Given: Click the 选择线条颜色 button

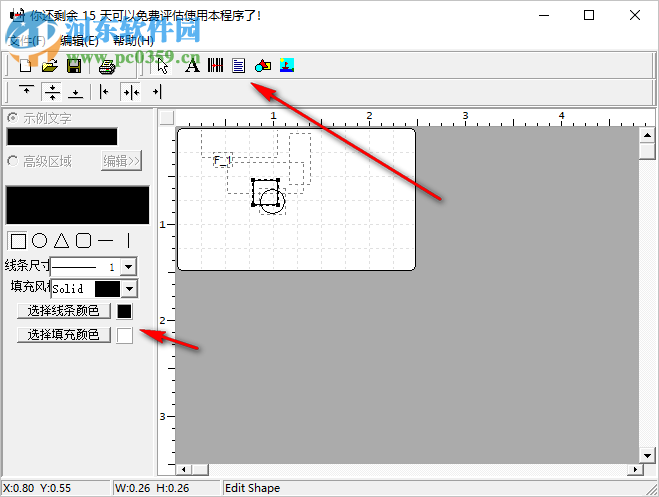Looking at the screenshot, I should [x=64, y=311].
